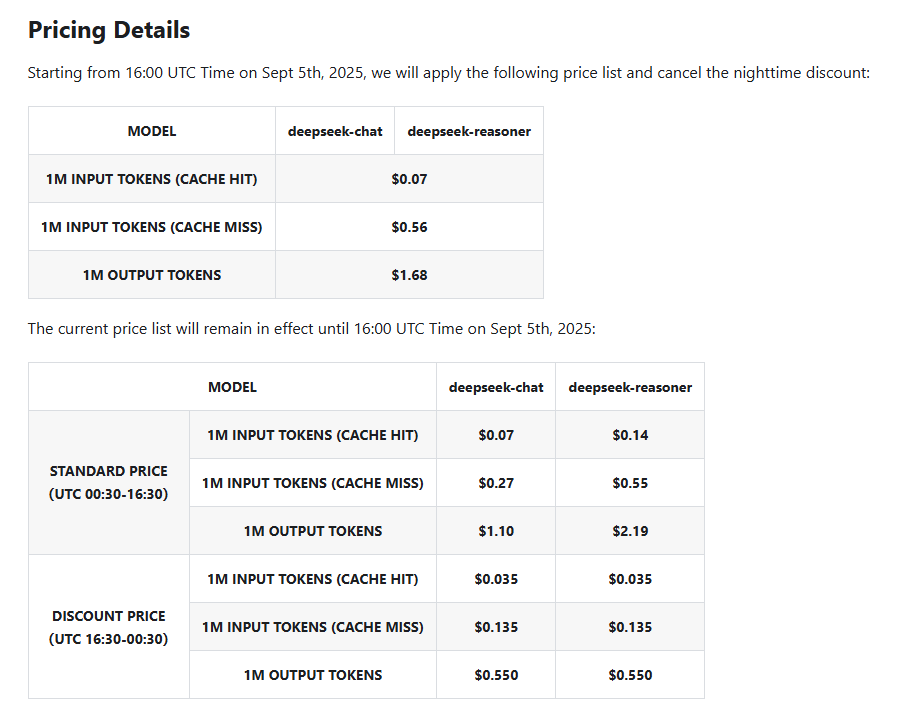The width and height of the screenshot is (898, 712).
Task: Click the 'Starting from 16:00 UTC' paragraph
Action: (448, 73)
